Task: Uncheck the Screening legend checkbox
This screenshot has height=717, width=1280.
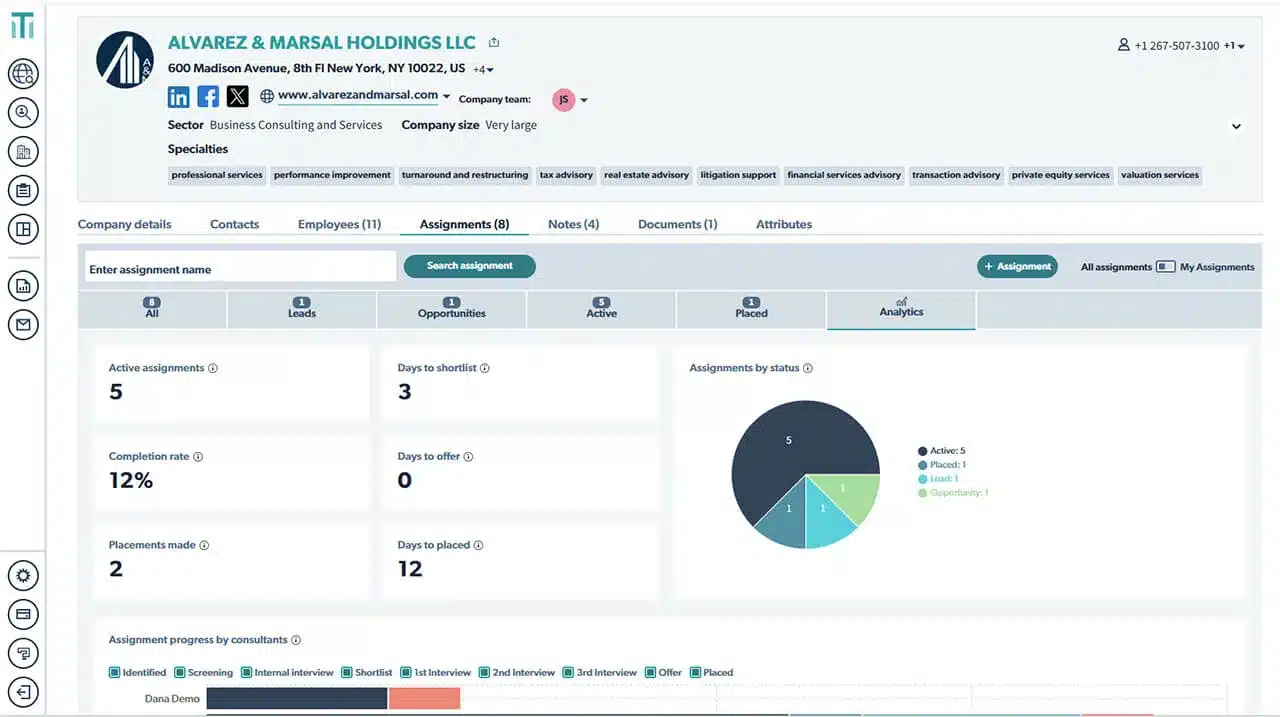Action: click(x=180, y=673)
